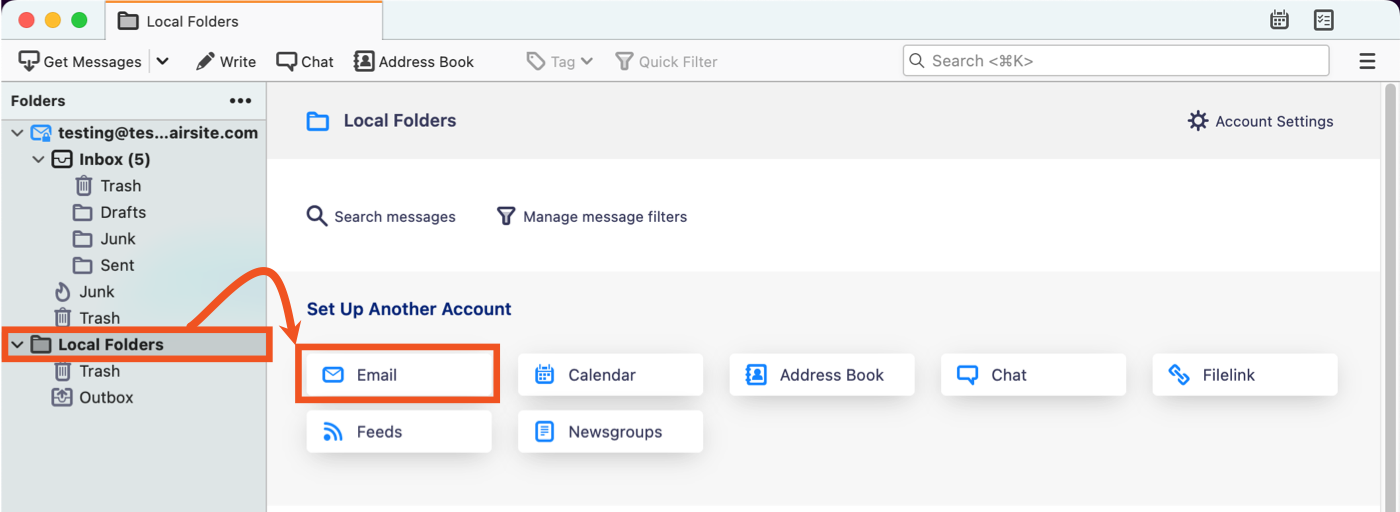Select the Feeds account option
This screenshot has height=512, width=1400.
coord(399,432)
